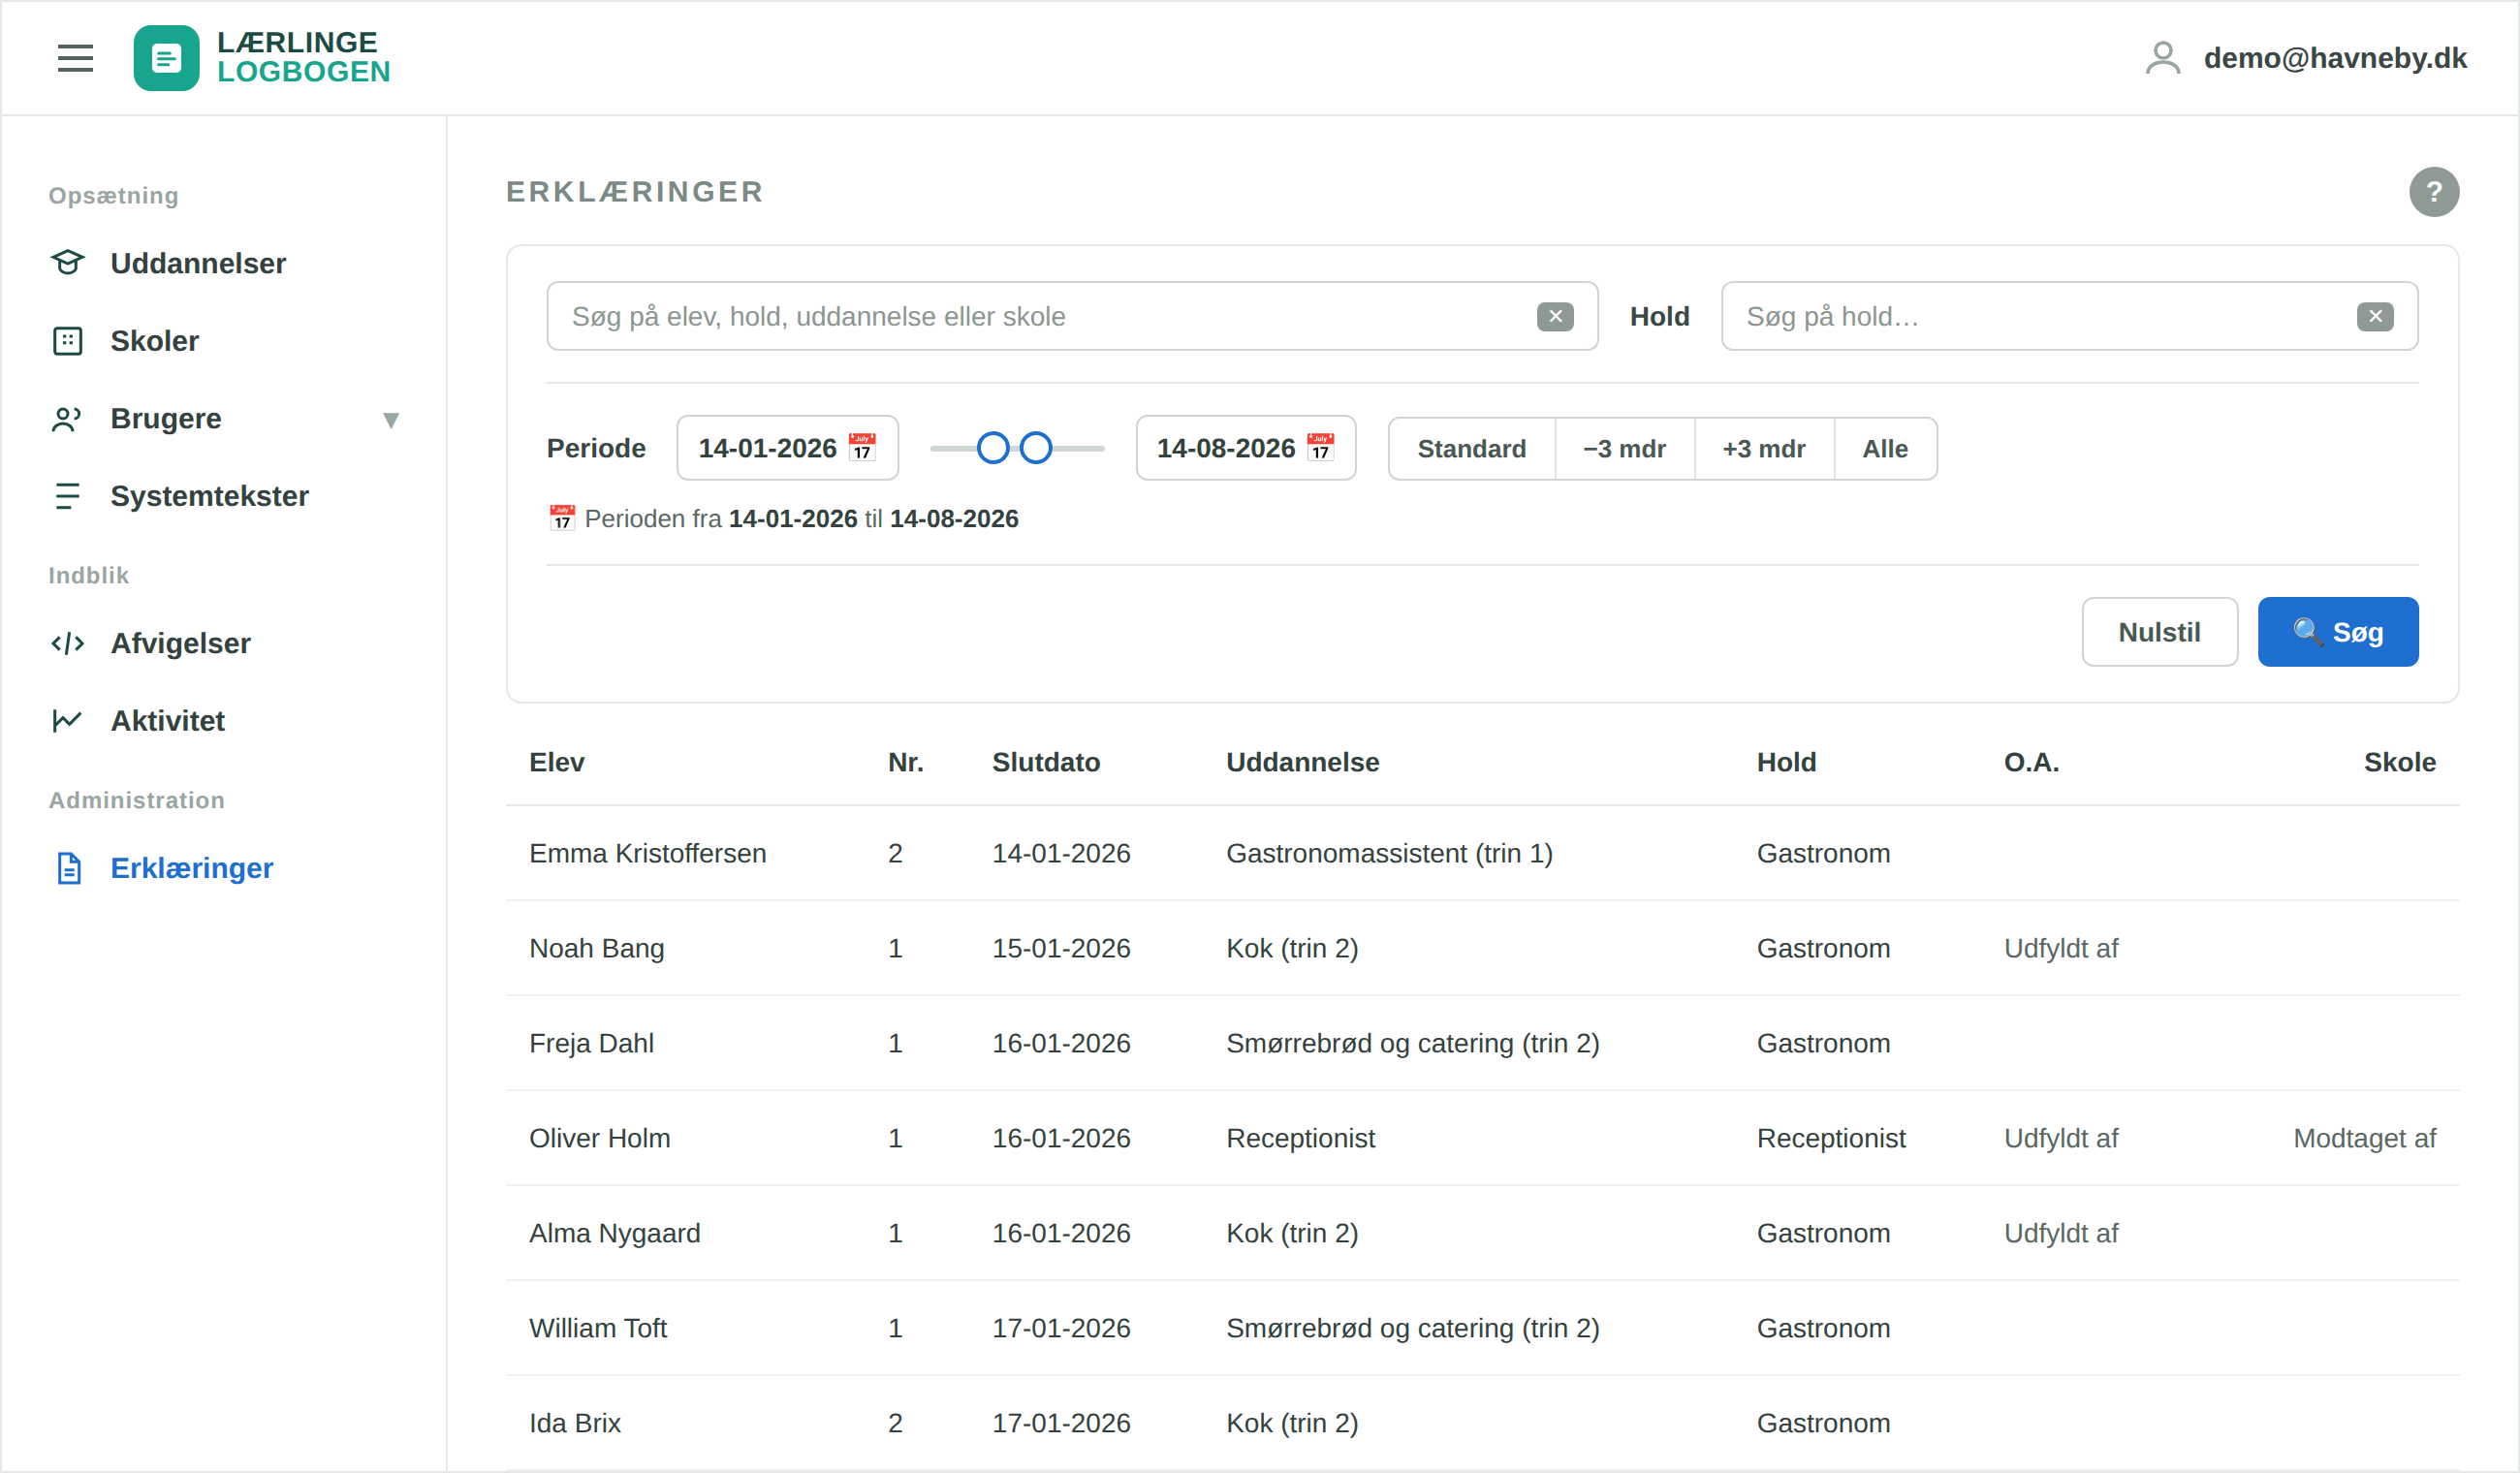Click the Uddannelser graduation cap icon
This screenshot has width=2520, height=1473.
[67, 263]
